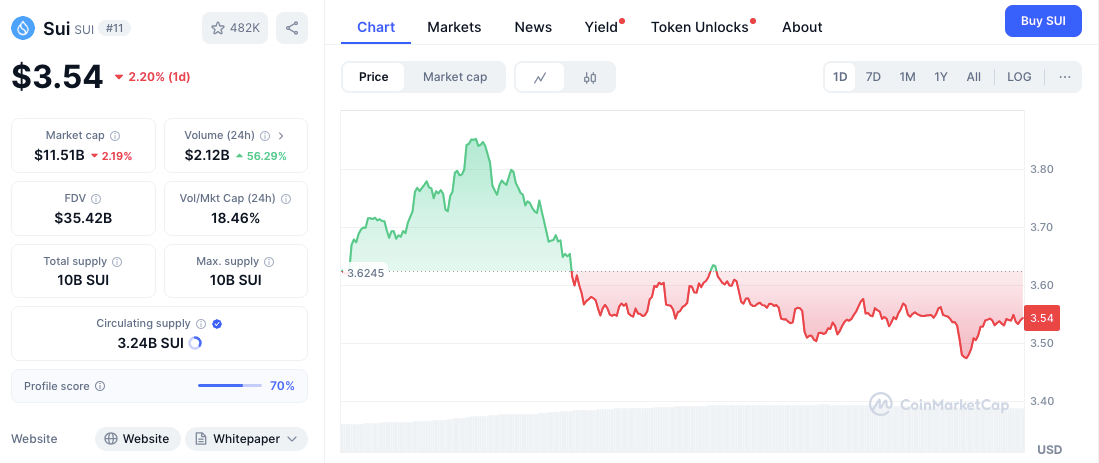Viewport: 1099px width, 463px height.
Task: Expand the Volume (24h) chevron arrow
Action: (x=281, y=136)
